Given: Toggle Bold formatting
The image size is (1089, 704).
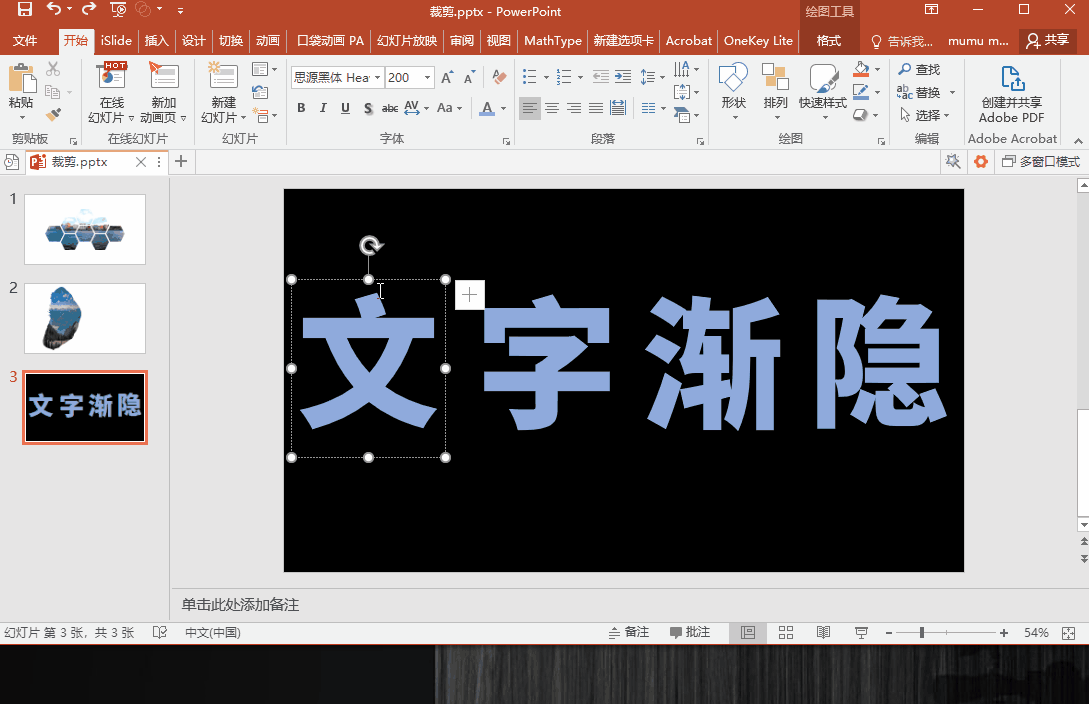Looking at the screenshot, I should point(301,108).
